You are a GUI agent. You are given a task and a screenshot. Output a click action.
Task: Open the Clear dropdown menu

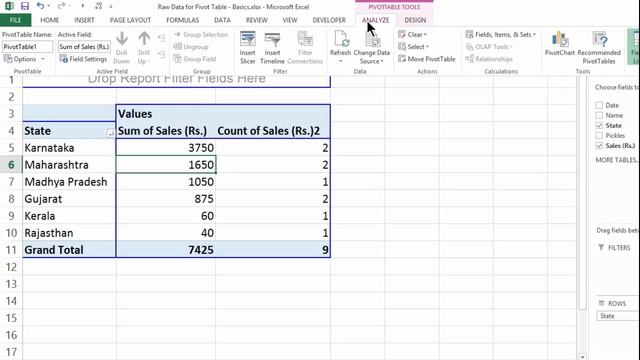coord(413,35)
